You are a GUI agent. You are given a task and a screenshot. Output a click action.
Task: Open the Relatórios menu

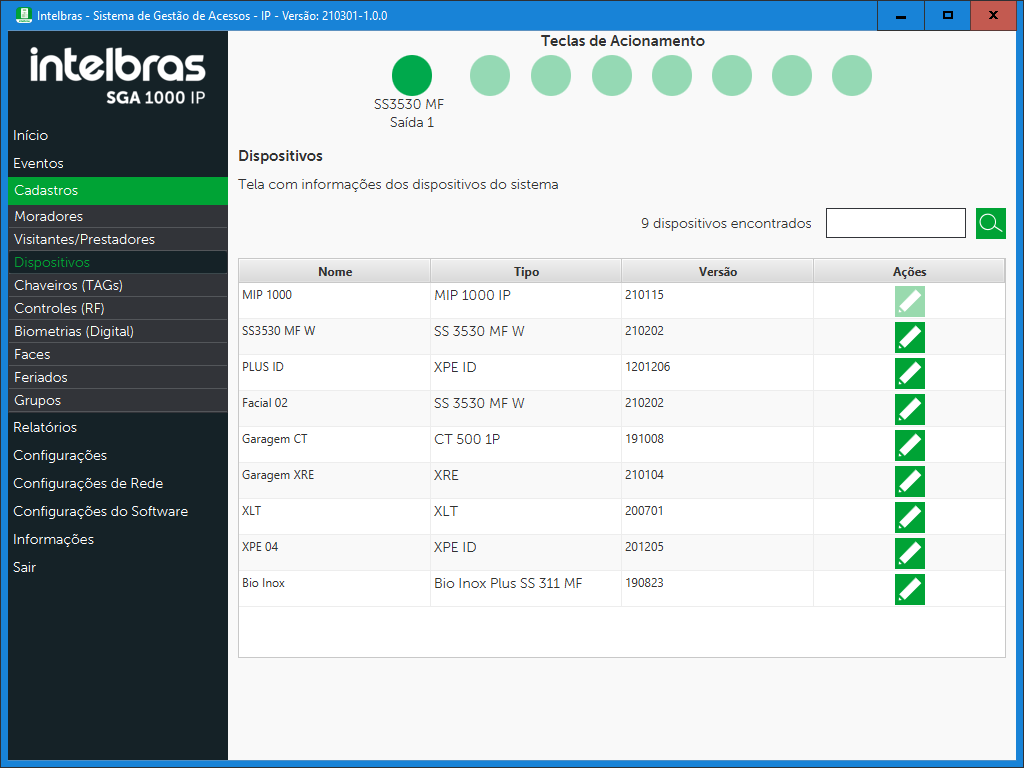(x=45, y=427)
